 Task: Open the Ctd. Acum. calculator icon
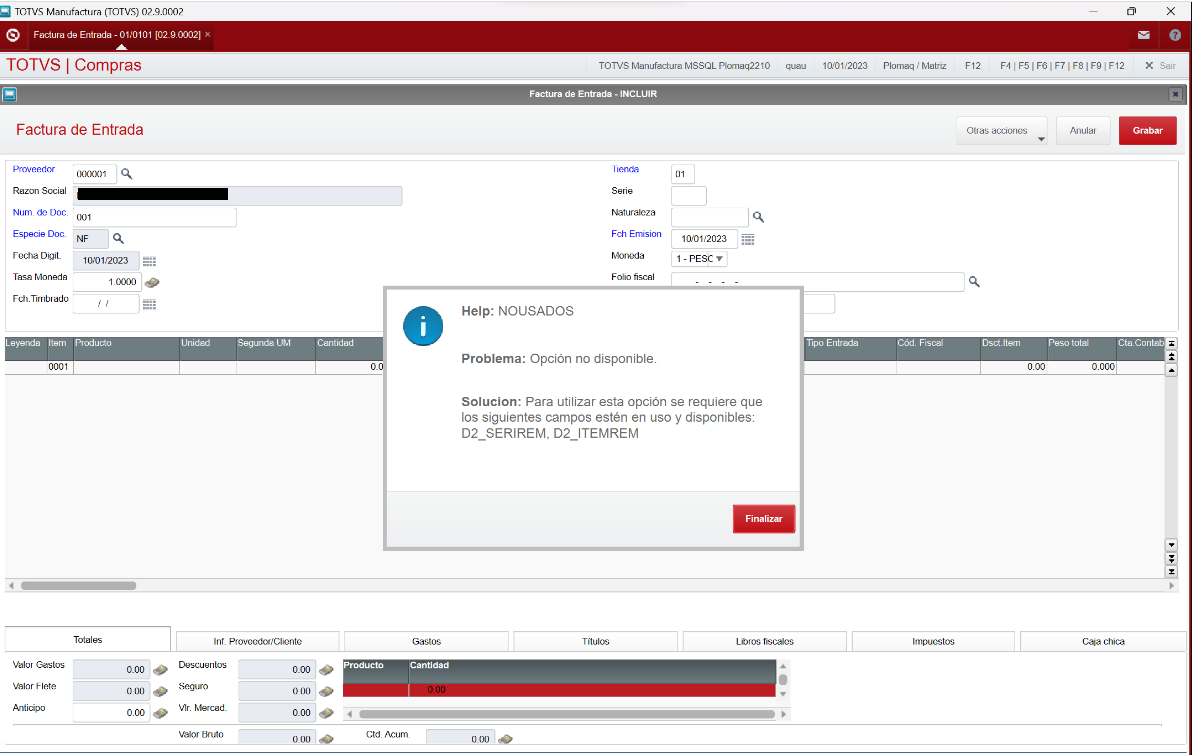pos(506,738)
